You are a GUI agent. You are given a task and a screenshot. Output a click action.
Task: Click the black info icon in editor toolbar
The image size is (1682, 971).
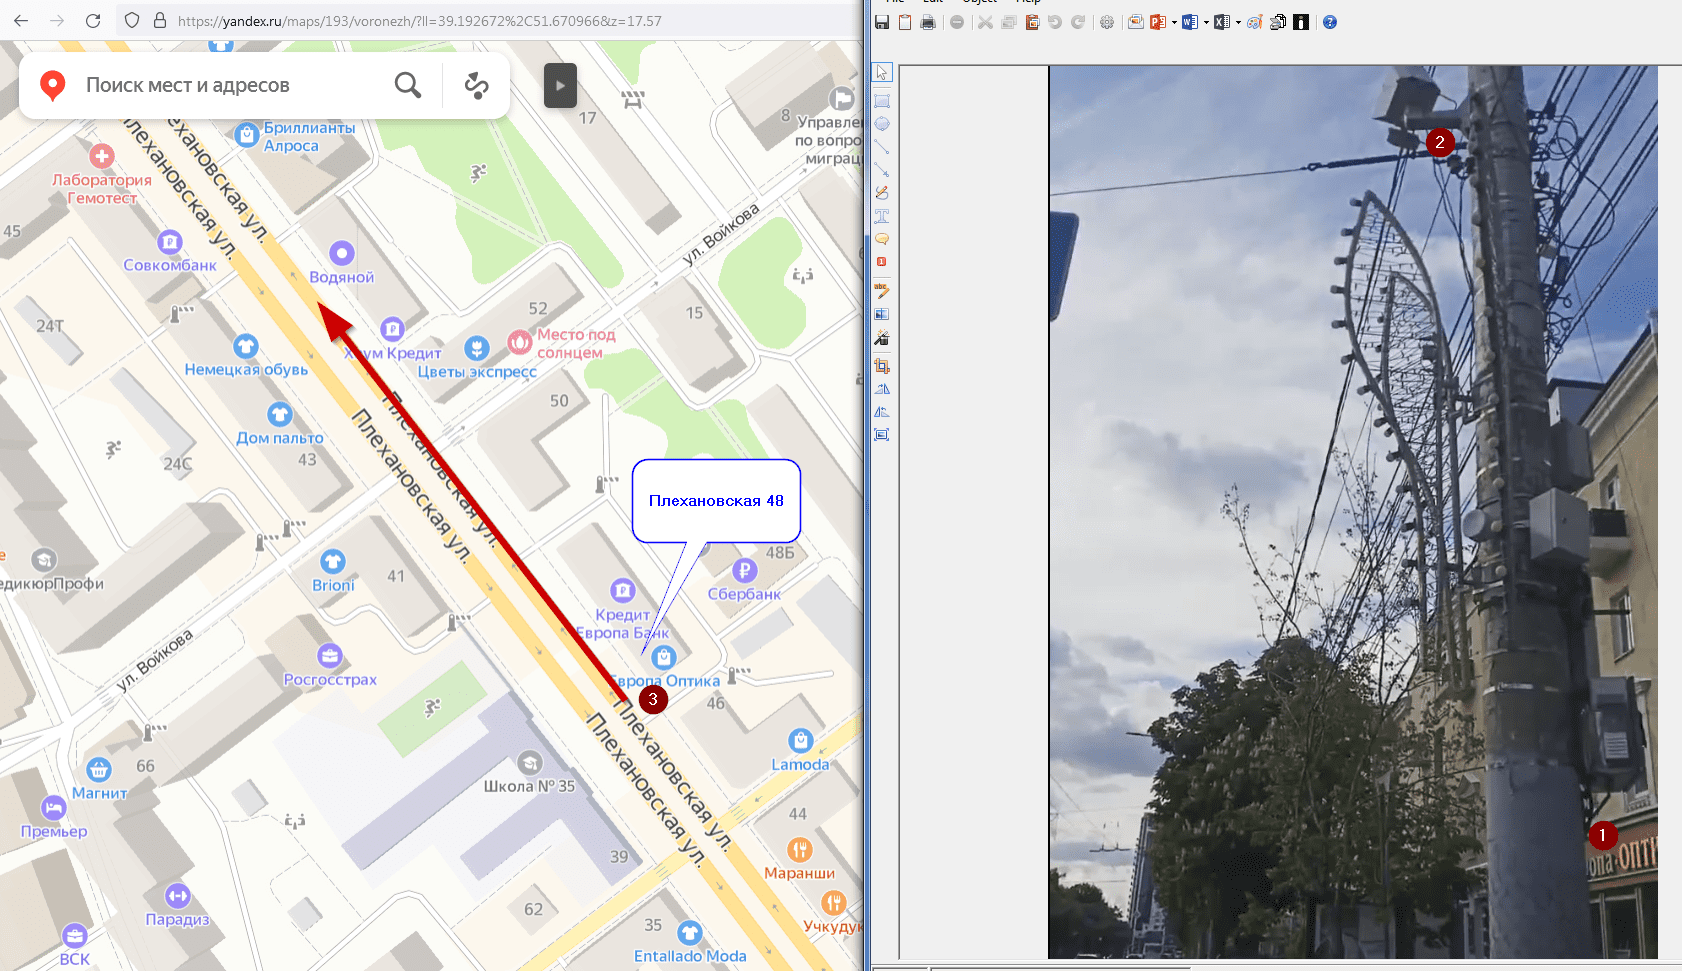pos(1301,22)
